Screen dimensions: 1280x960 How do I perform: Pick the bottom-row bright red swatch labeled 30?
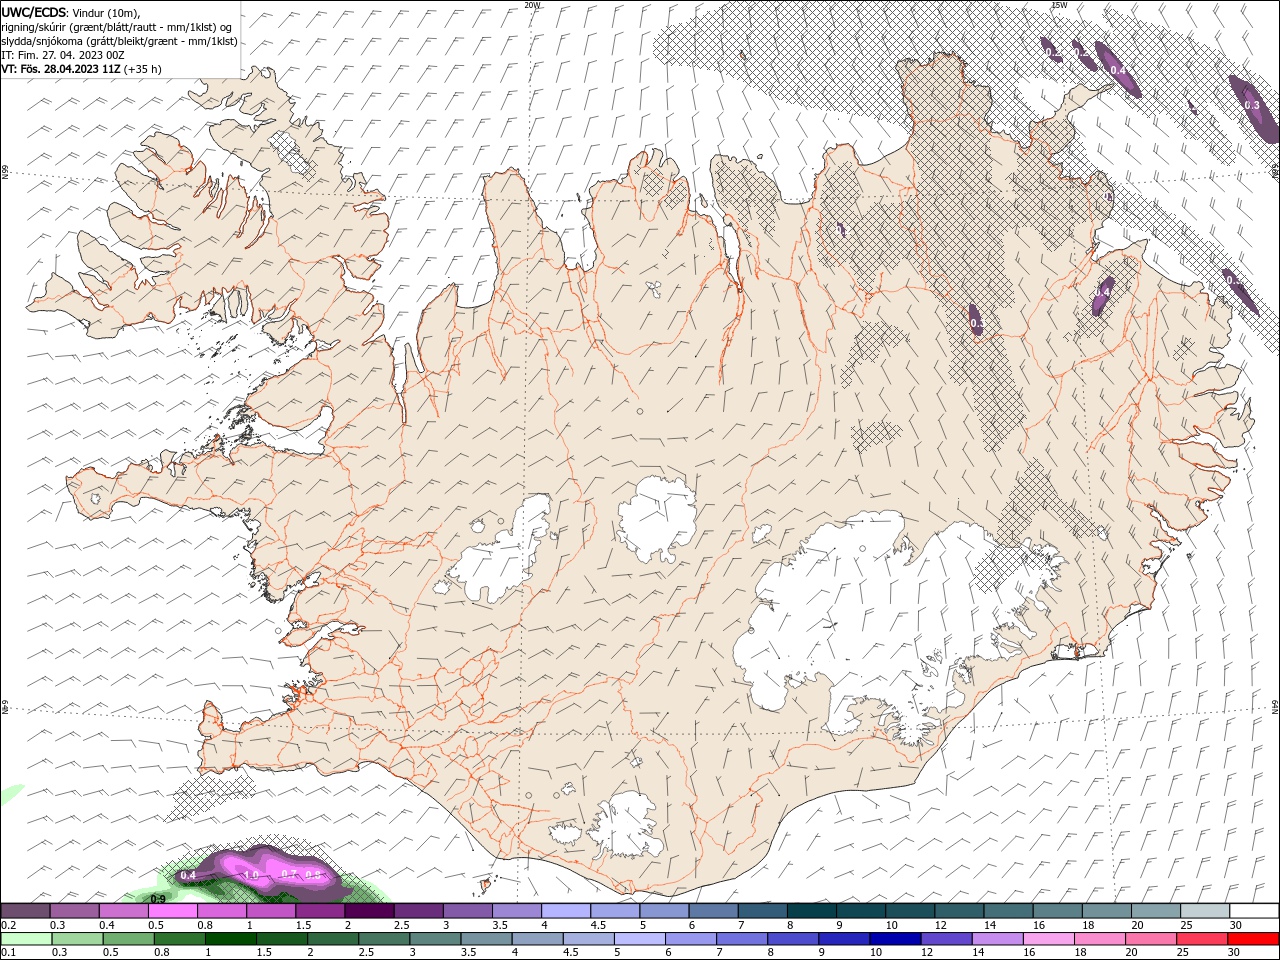click(x=1254, y=939)
